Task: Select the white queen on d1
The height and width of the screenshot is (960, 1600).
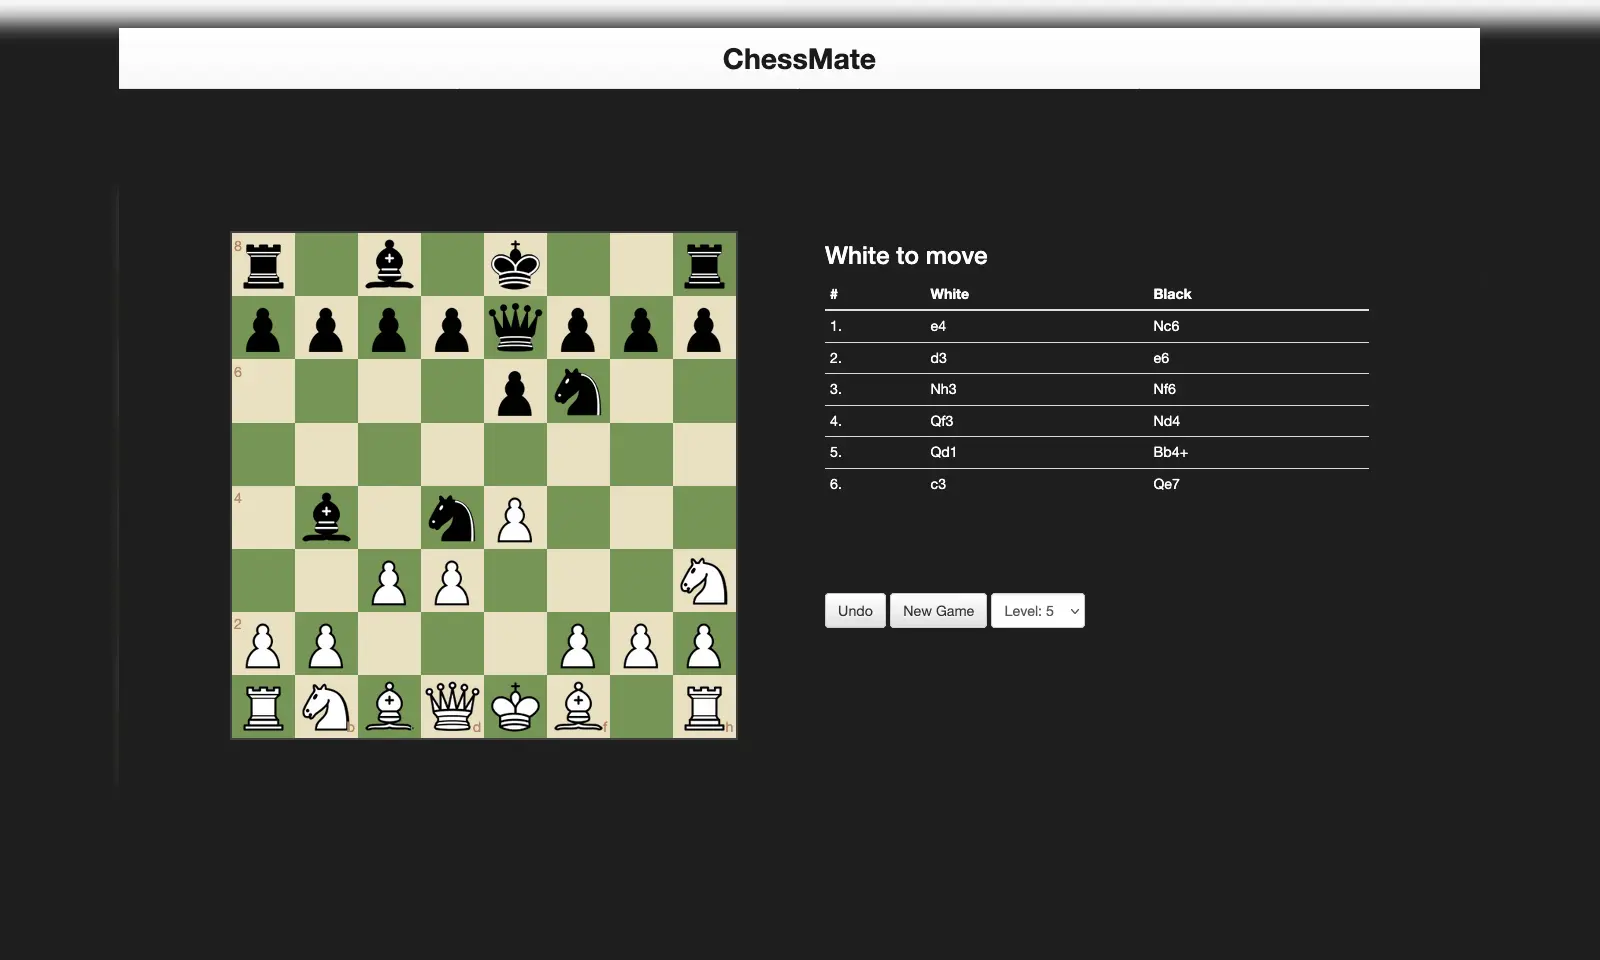Action: point(452,708)
